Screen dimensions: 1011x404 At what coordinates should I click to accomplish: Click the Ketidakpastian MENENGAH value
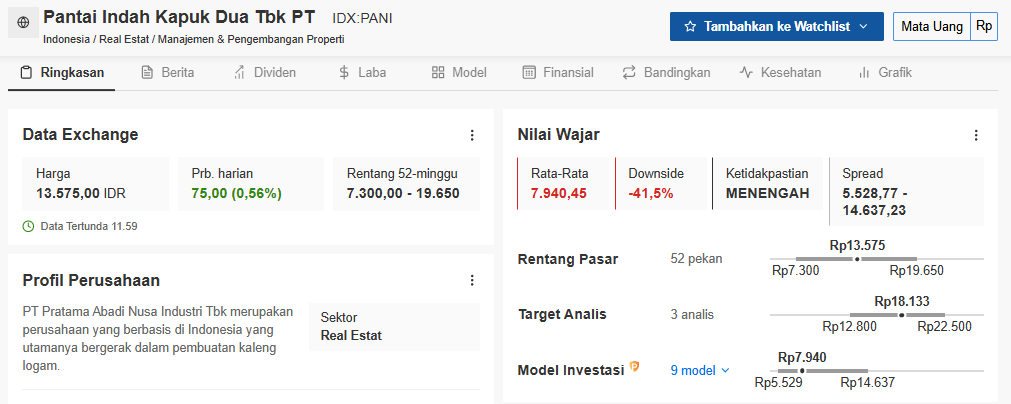(x=767, y=193)
